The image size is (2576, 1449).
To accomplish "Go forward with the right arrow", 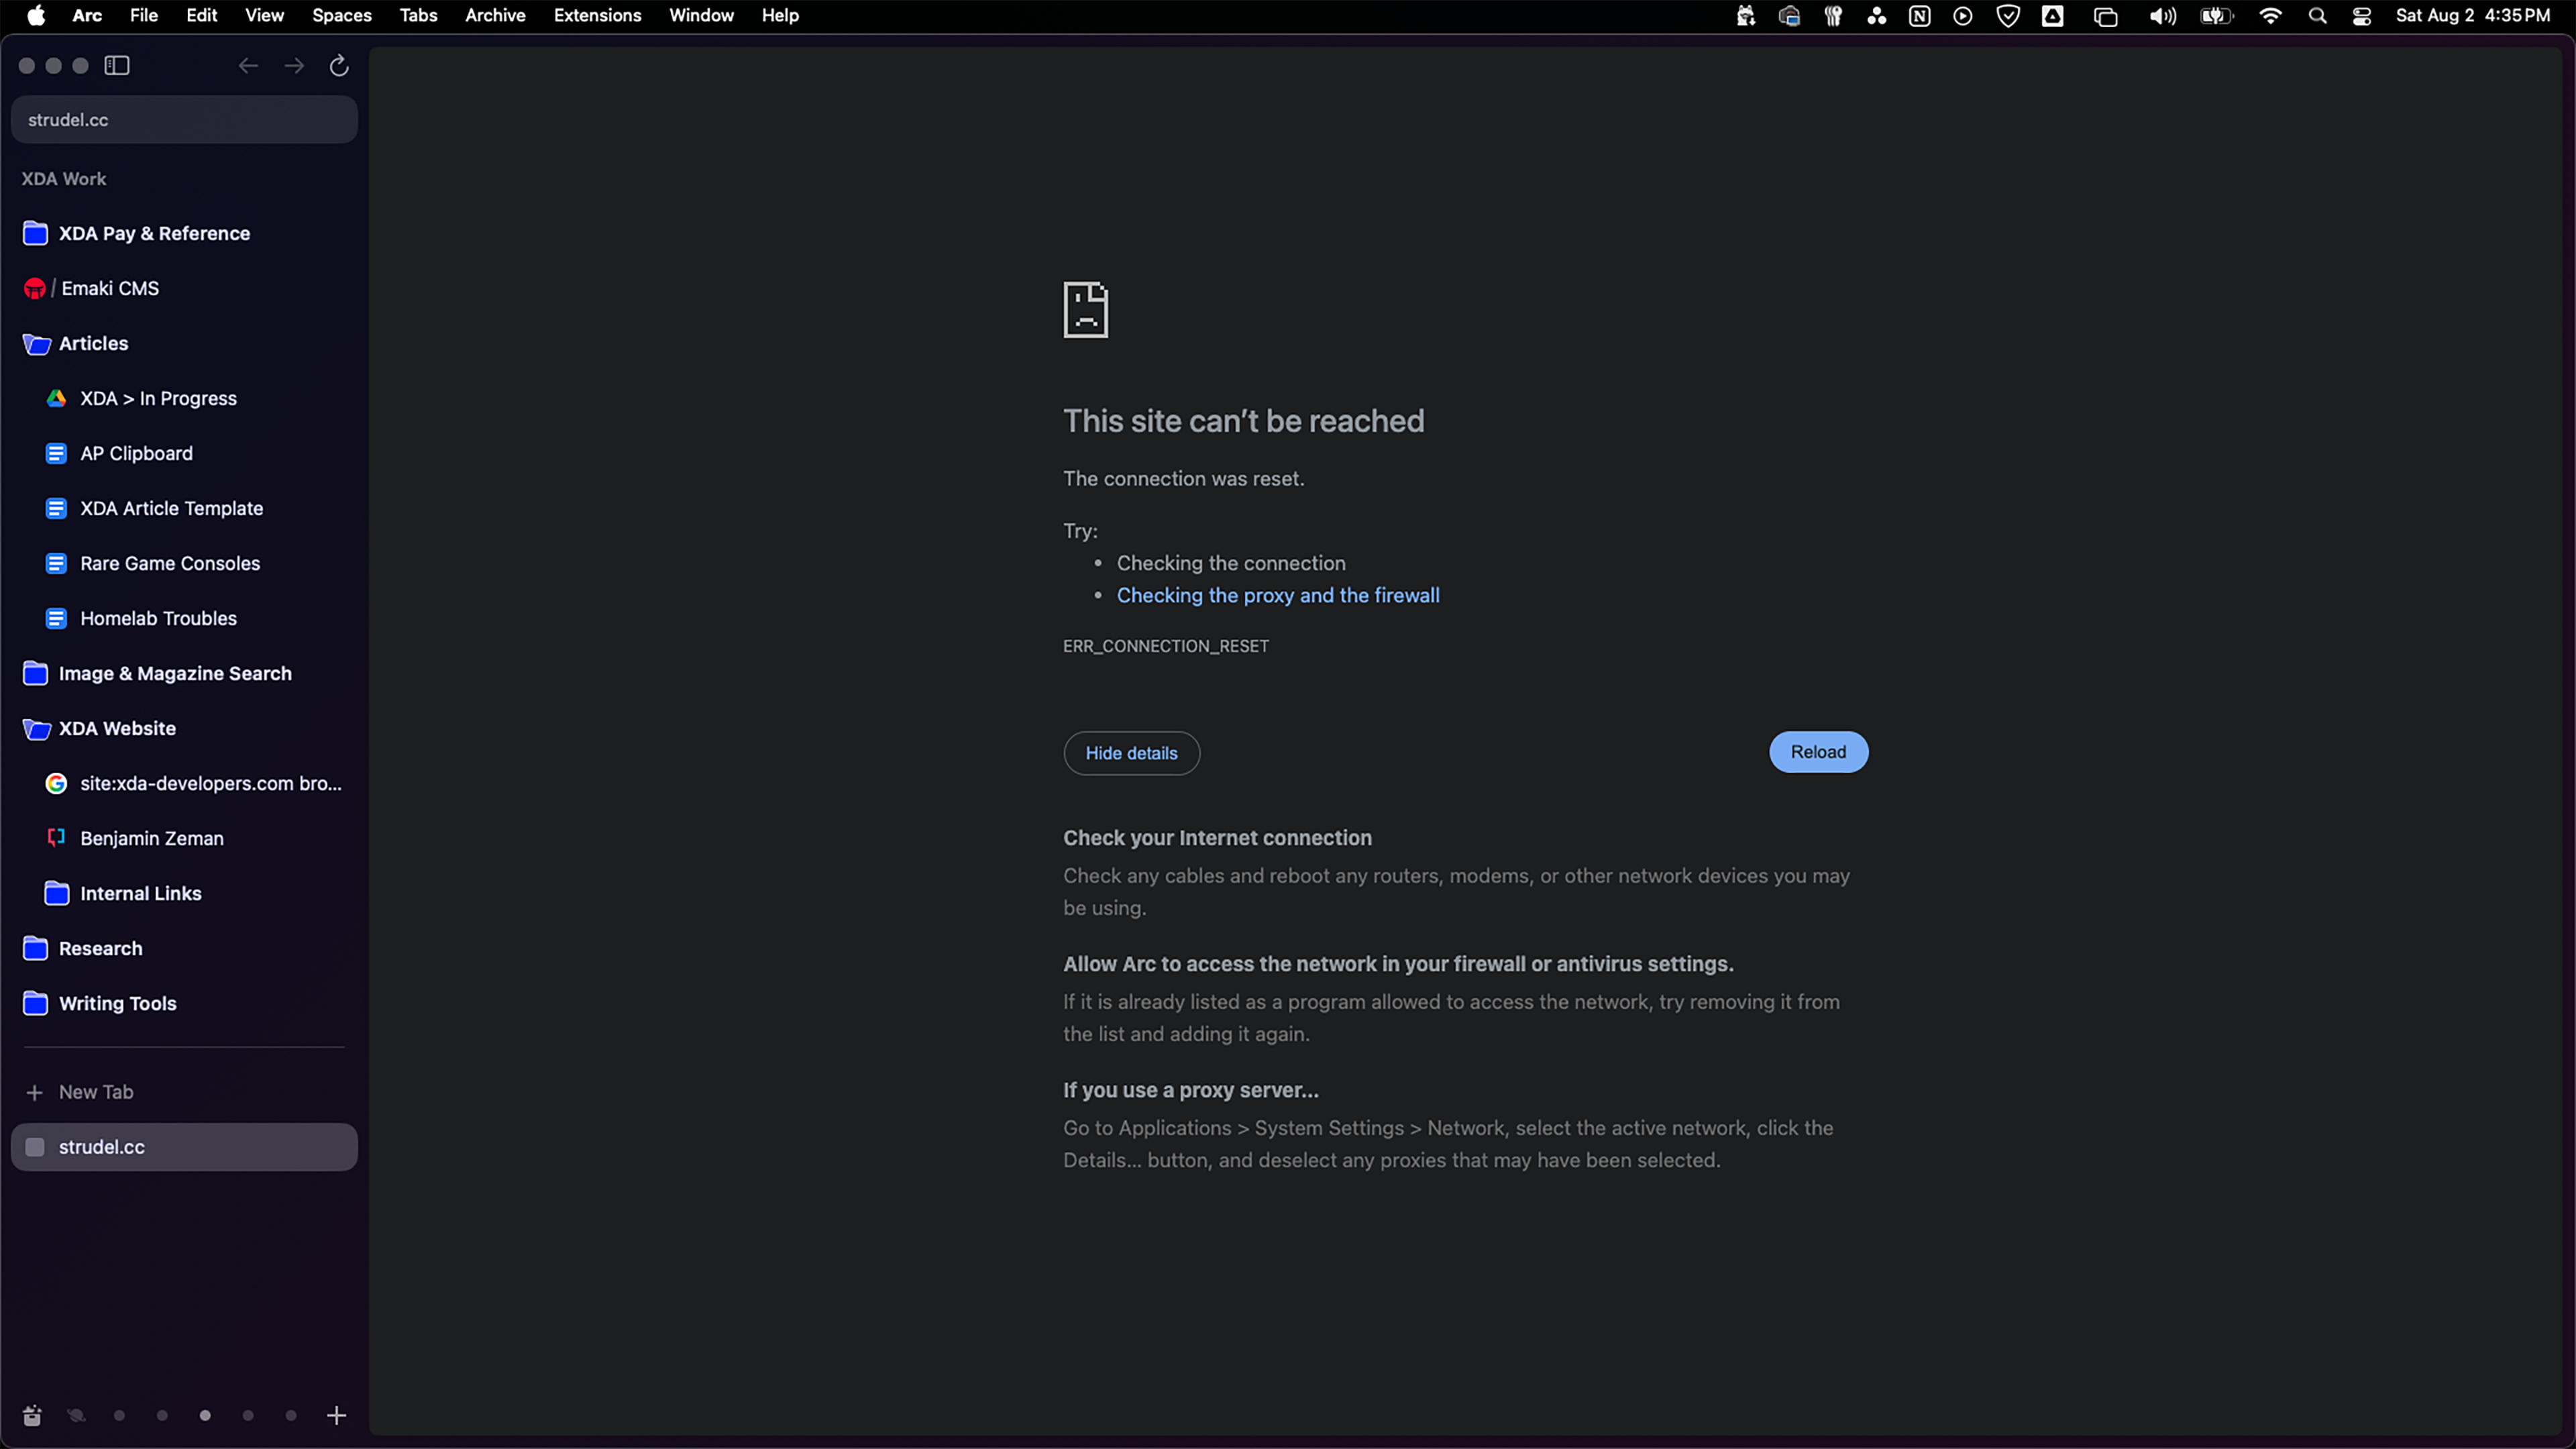I will tap(294, 66).
